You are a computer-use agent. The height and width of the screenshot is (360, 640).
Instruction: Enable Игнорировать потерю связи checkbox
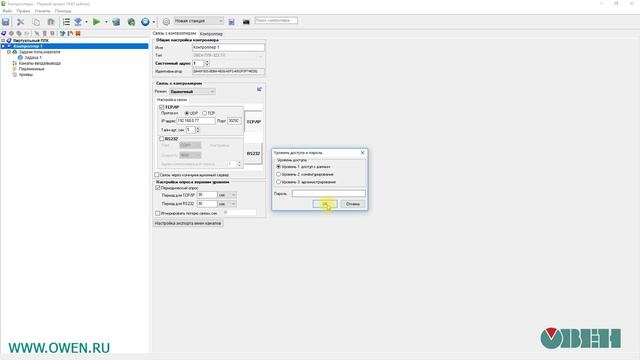pos(158,213)
